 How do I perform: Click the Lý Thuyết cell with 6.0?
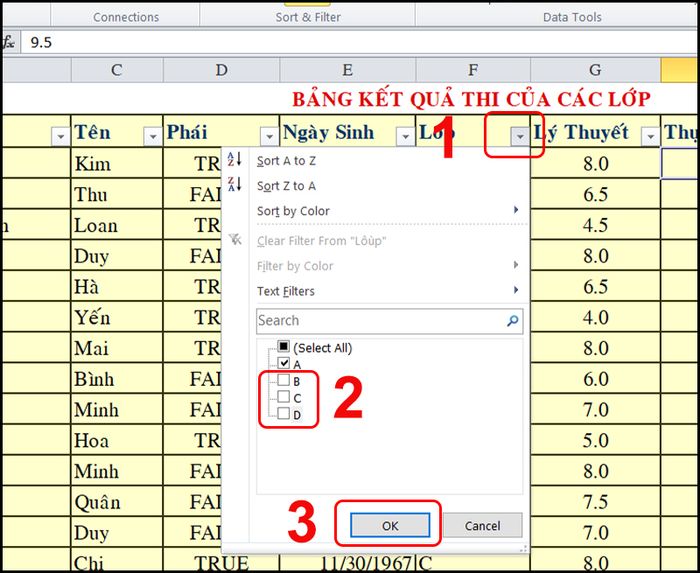(596, 379)
